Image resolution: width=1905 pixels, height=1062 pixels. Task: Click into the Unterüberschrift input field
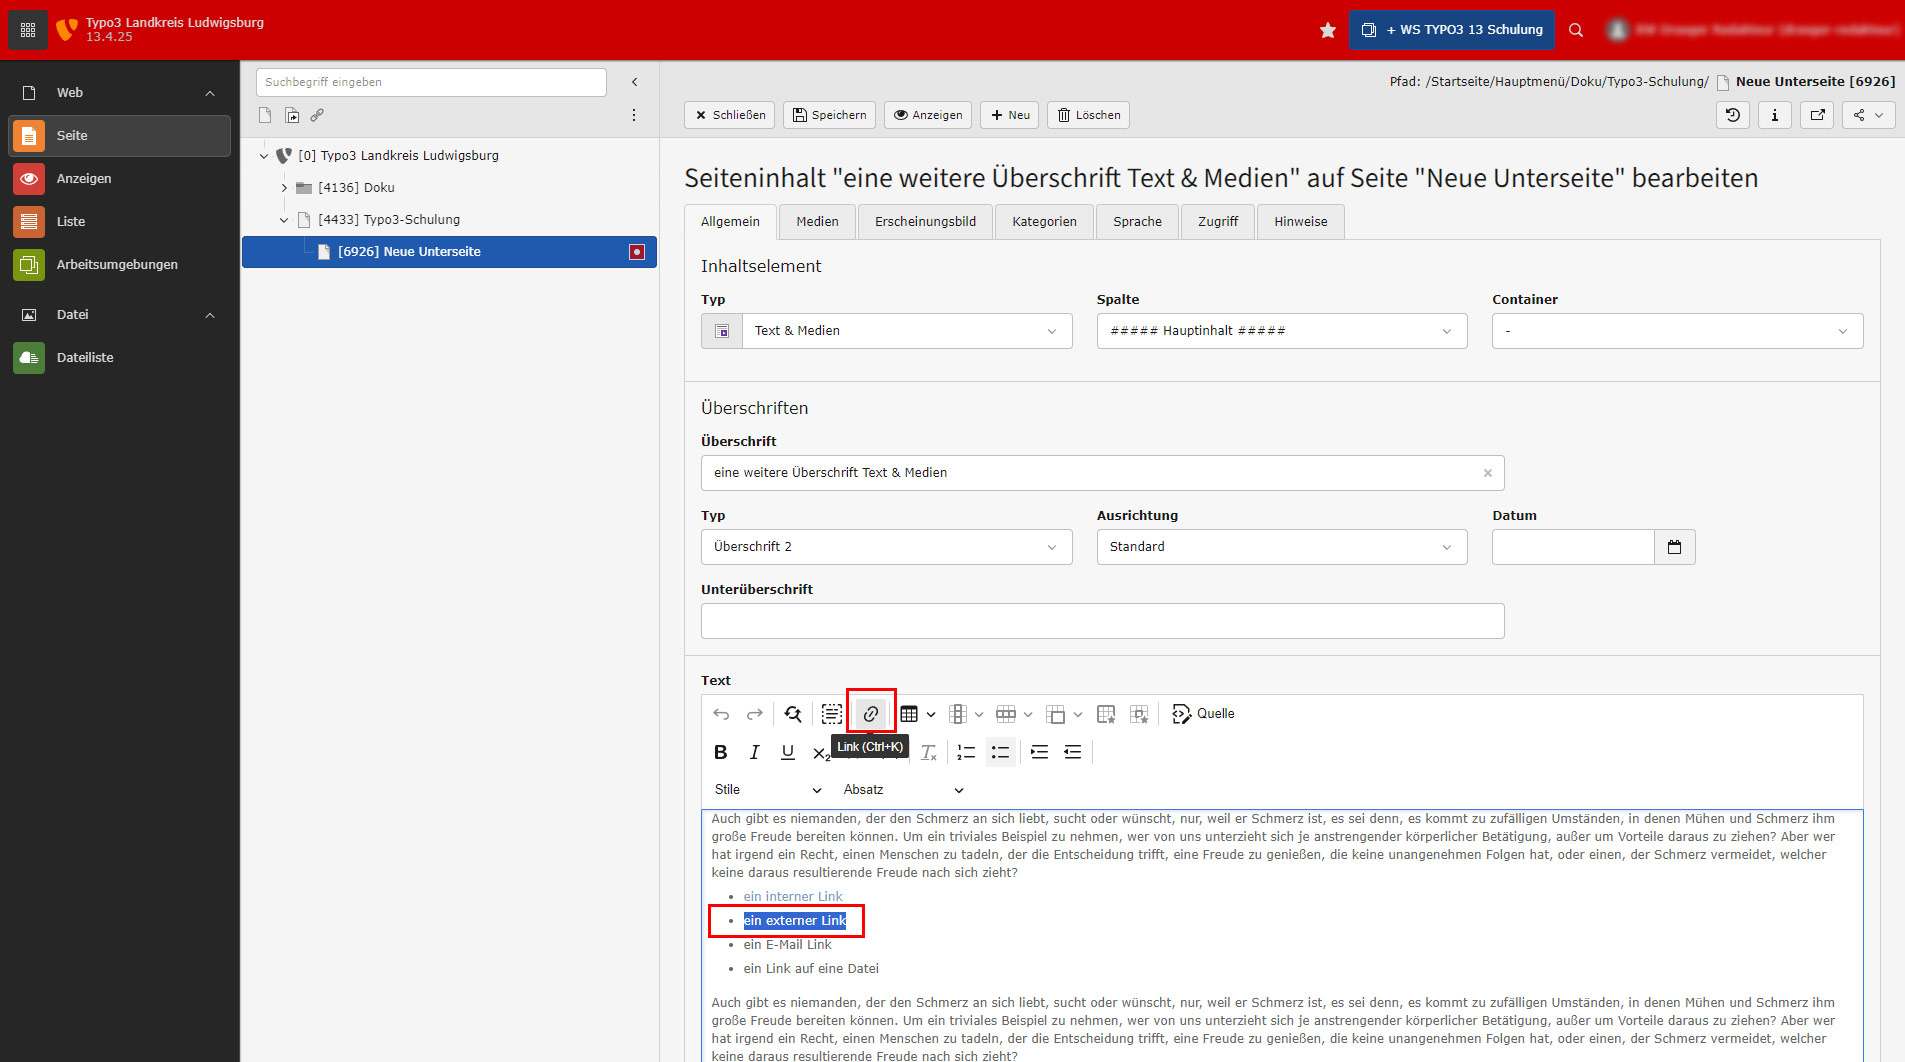point(1102,621)
